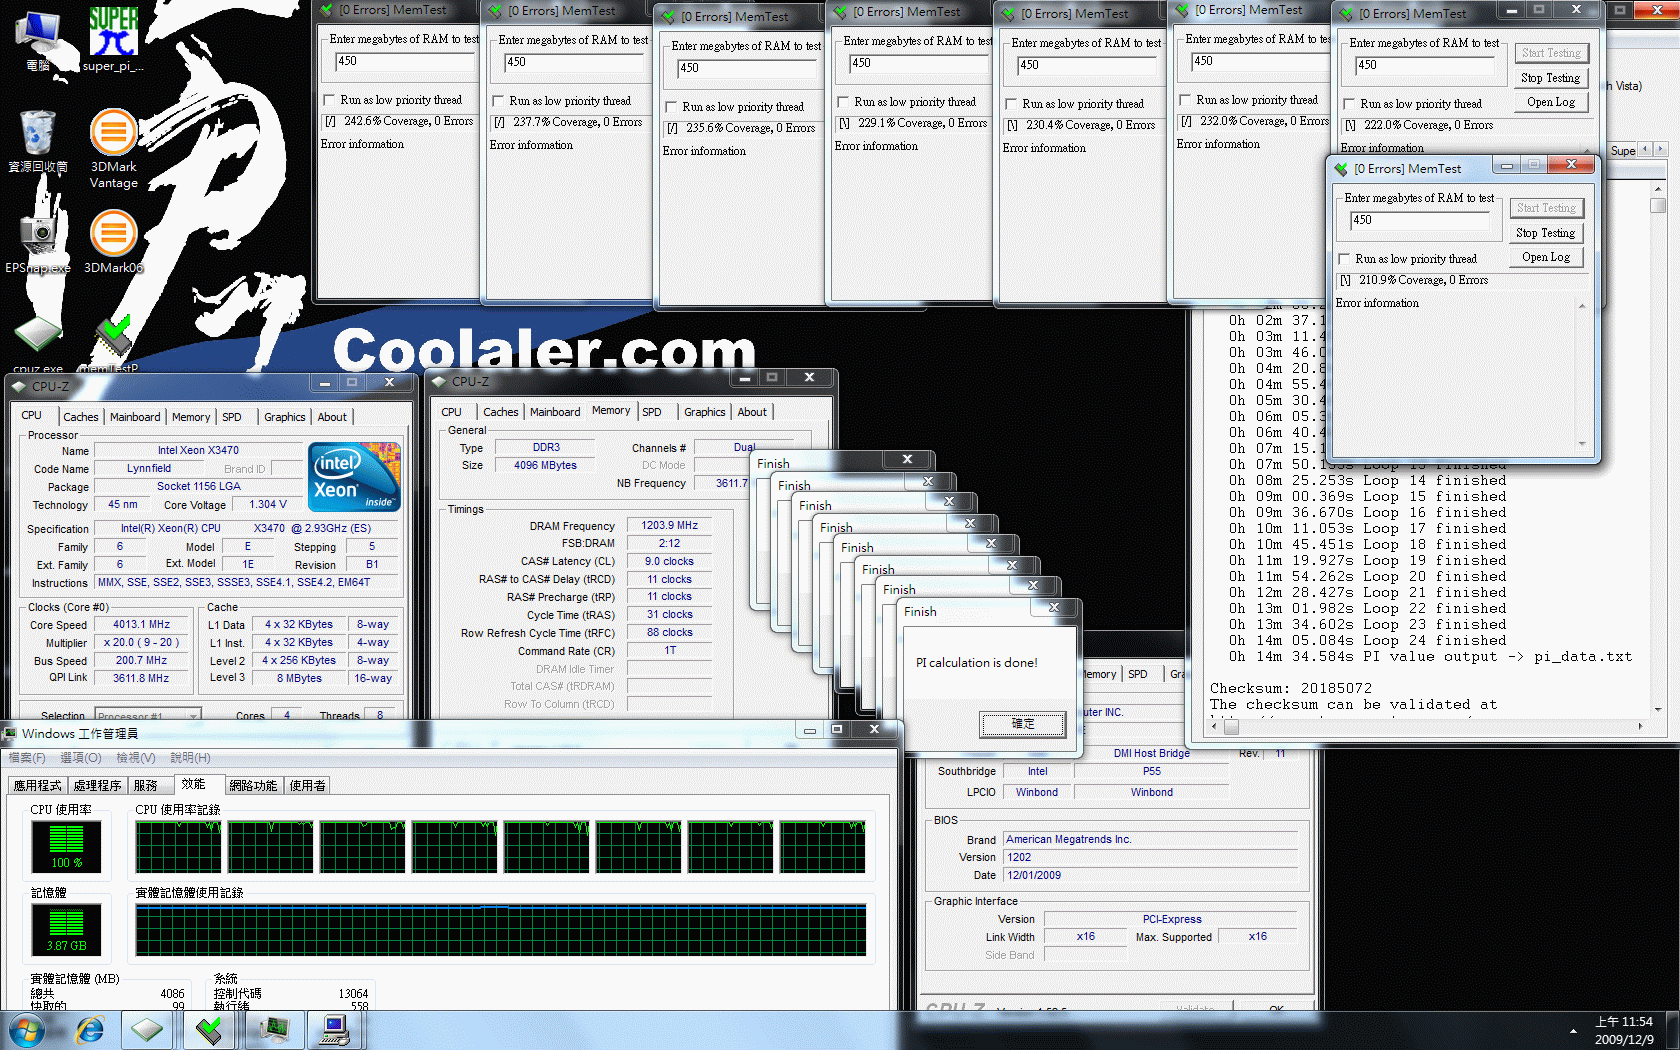Select the super_pi desktop shortcut icon
The image size is (1680, 1050).
coord(113,39)
